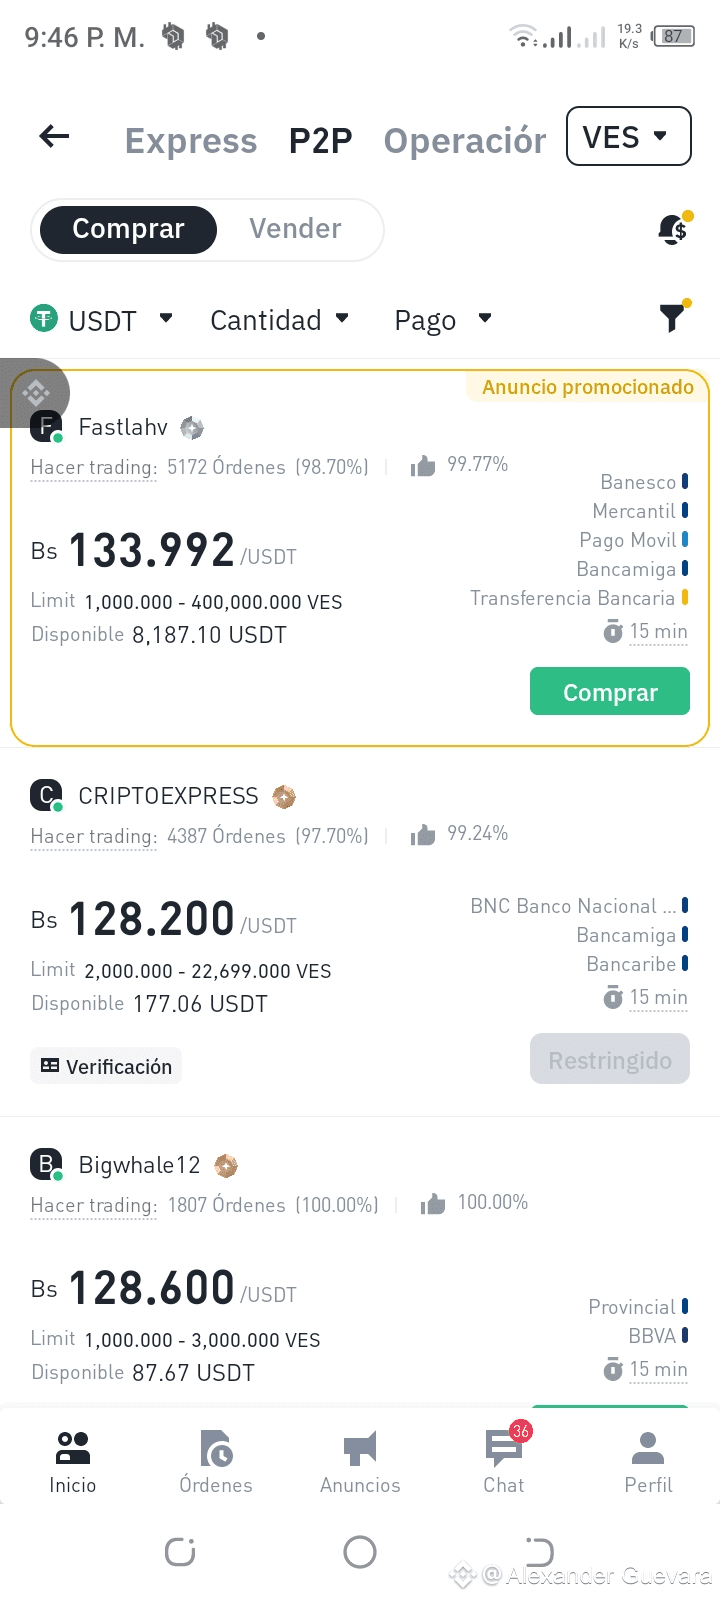The width and height of the screenshot is (720, 1600).
Task: Expand the Pago payment method filter
Action: point(443,320)
